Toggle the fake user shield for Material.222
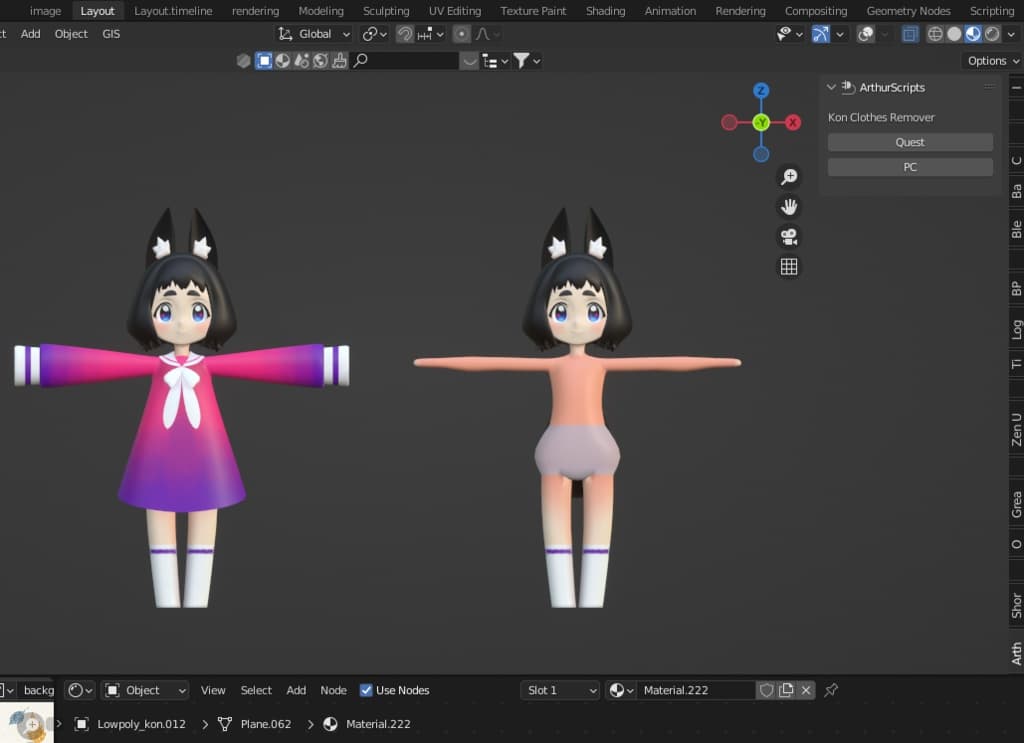Screen dimensions: 1024x743 [766, 690]
